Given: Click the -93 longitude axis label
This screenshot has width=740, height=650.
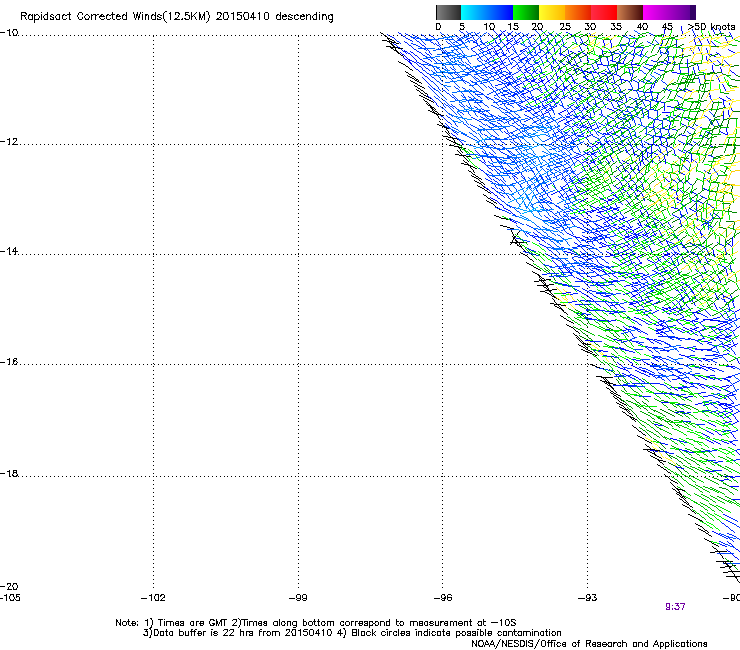Looking at the screenshot, I should click(588, 598).
